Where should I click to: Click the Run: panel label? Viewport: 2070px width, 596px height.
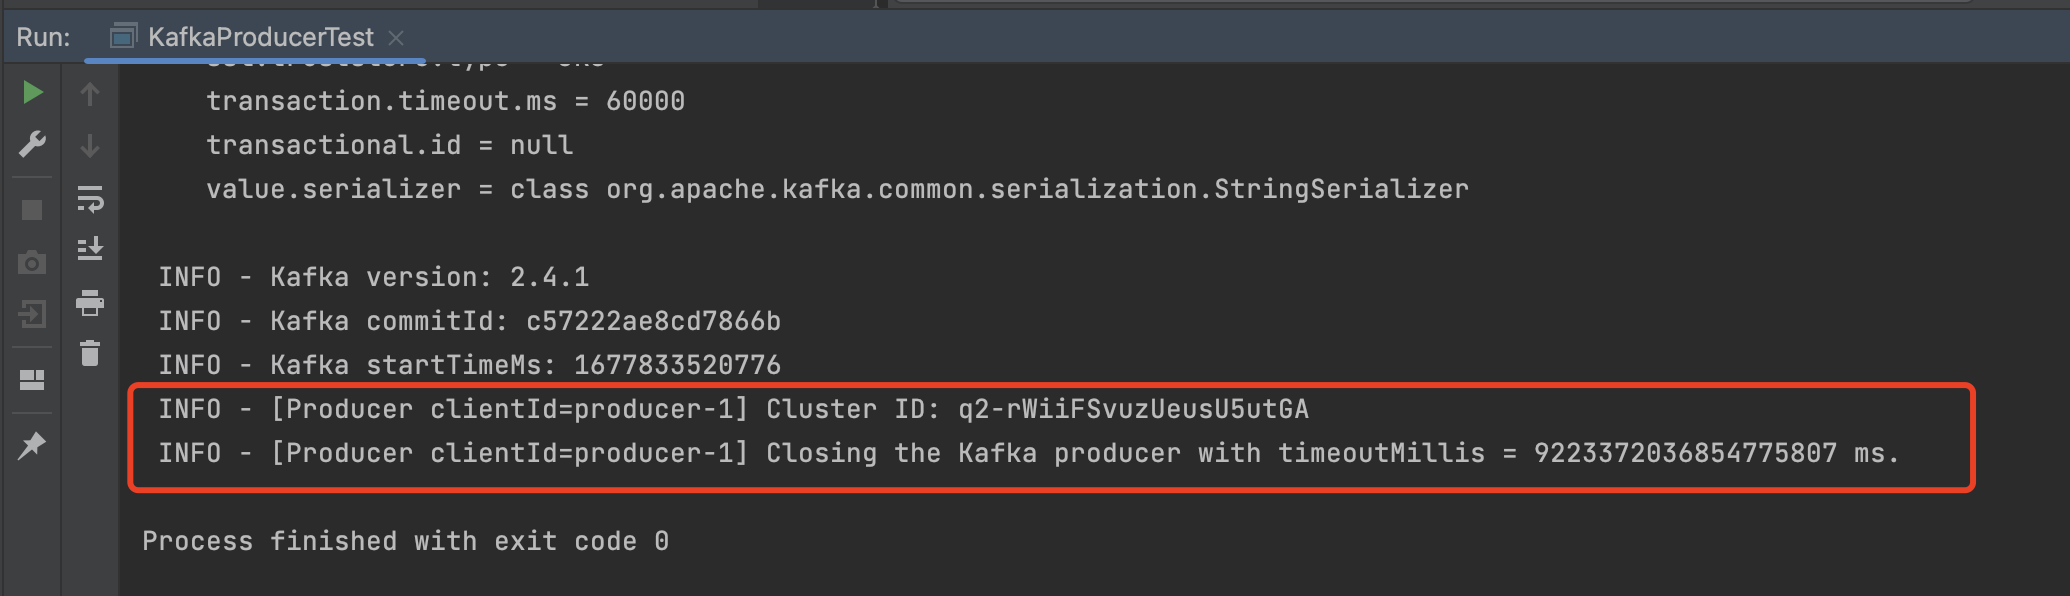point(43,37)
